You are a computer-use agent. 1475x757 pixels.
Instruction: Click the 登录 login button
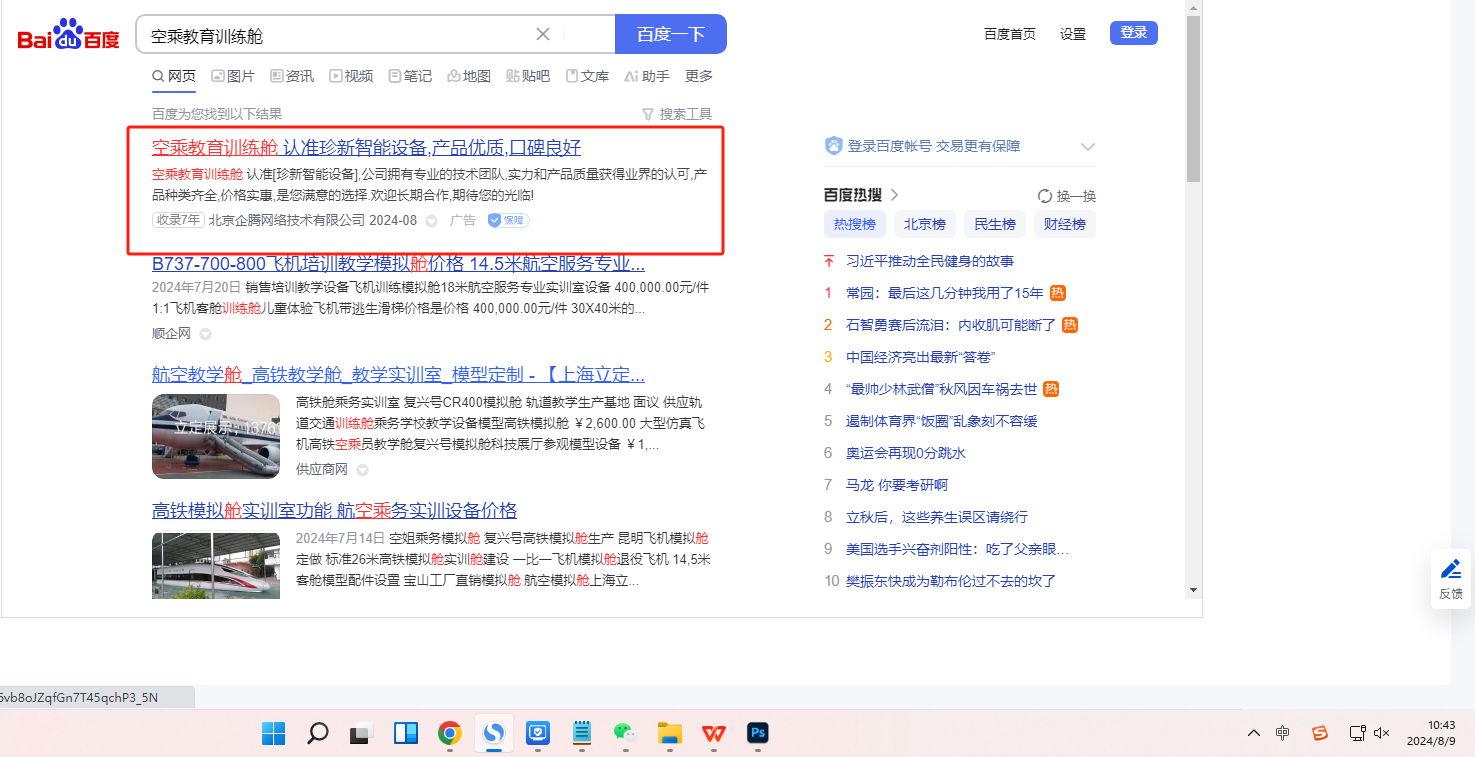click(x=1133, y=33)
